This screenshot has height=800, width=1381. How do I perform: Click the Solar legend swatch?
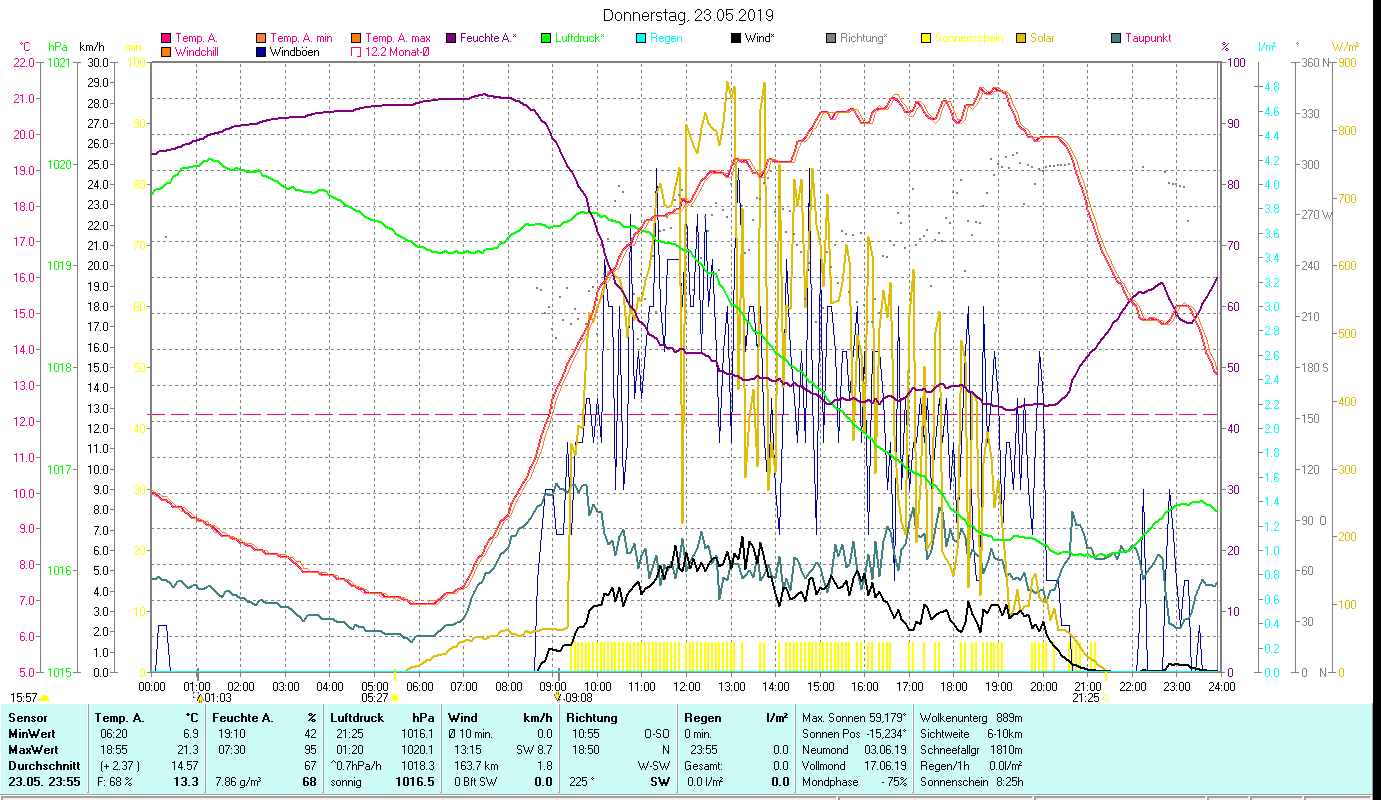pyautogui.click(x=1021, y=38)
